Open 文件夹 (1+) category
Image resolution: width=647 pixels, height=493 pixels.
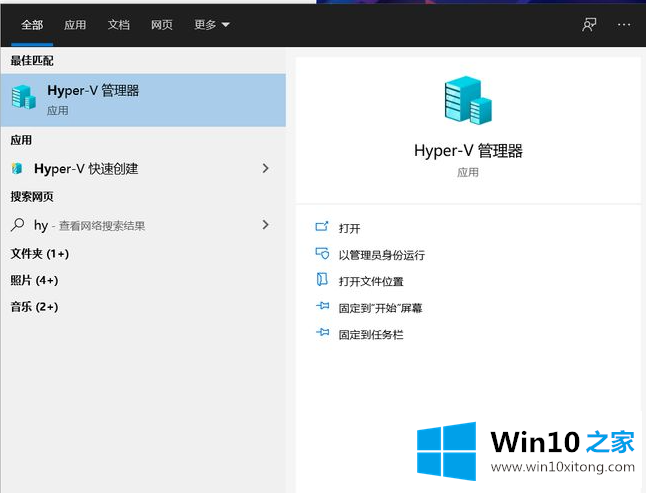pyautogui.click(x=40, y=254)
